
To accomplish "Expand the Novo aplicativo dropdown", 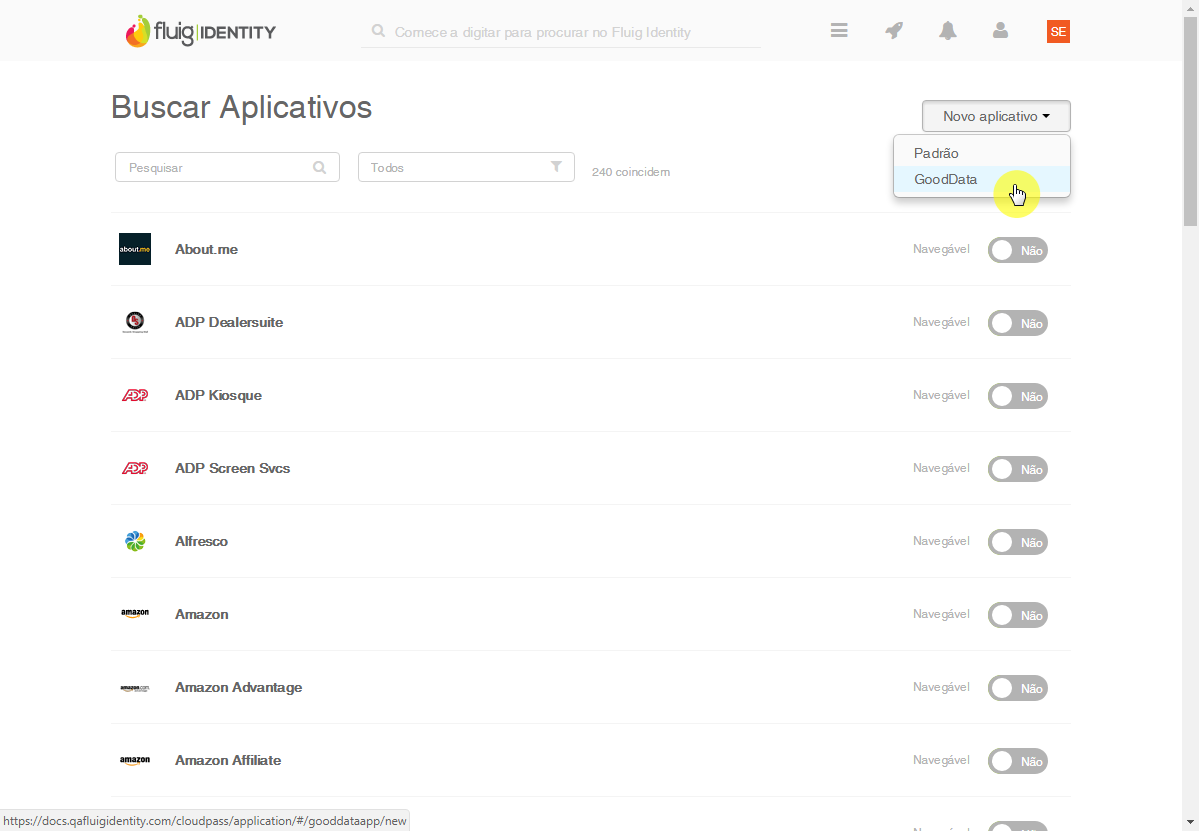I will pyautogui.click(x=996, y=116).
